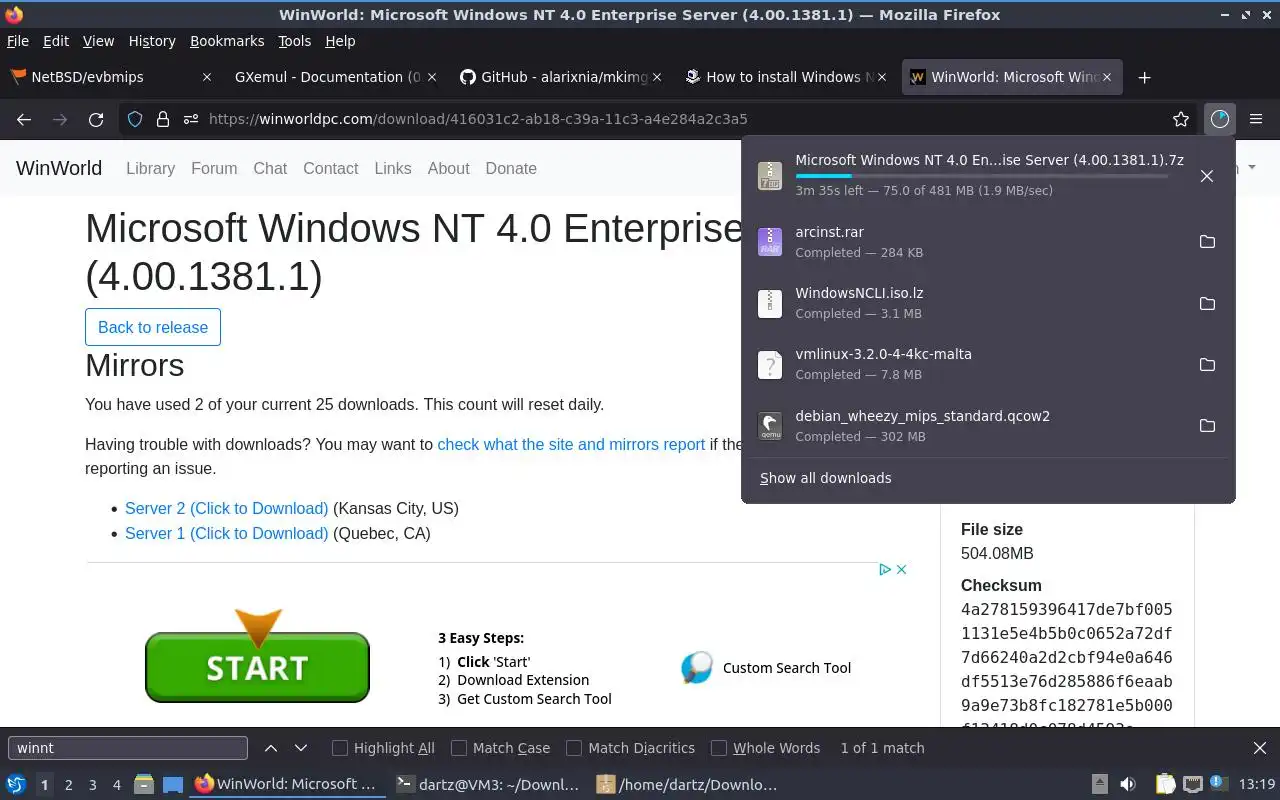This screenshot has width=1280, height=800.
Task: Open the AdChoices info icon
Action: click(885, 569)
